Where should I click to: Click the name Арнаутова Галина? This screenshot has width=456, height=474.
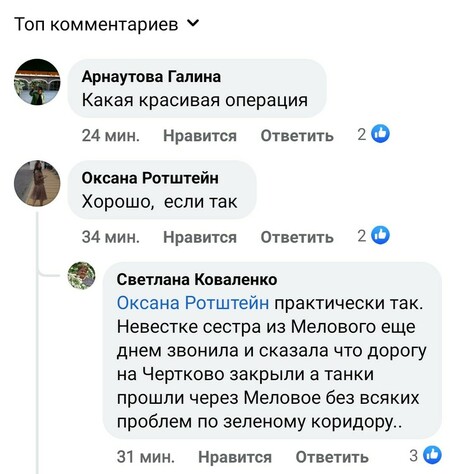tap(151, 77)
